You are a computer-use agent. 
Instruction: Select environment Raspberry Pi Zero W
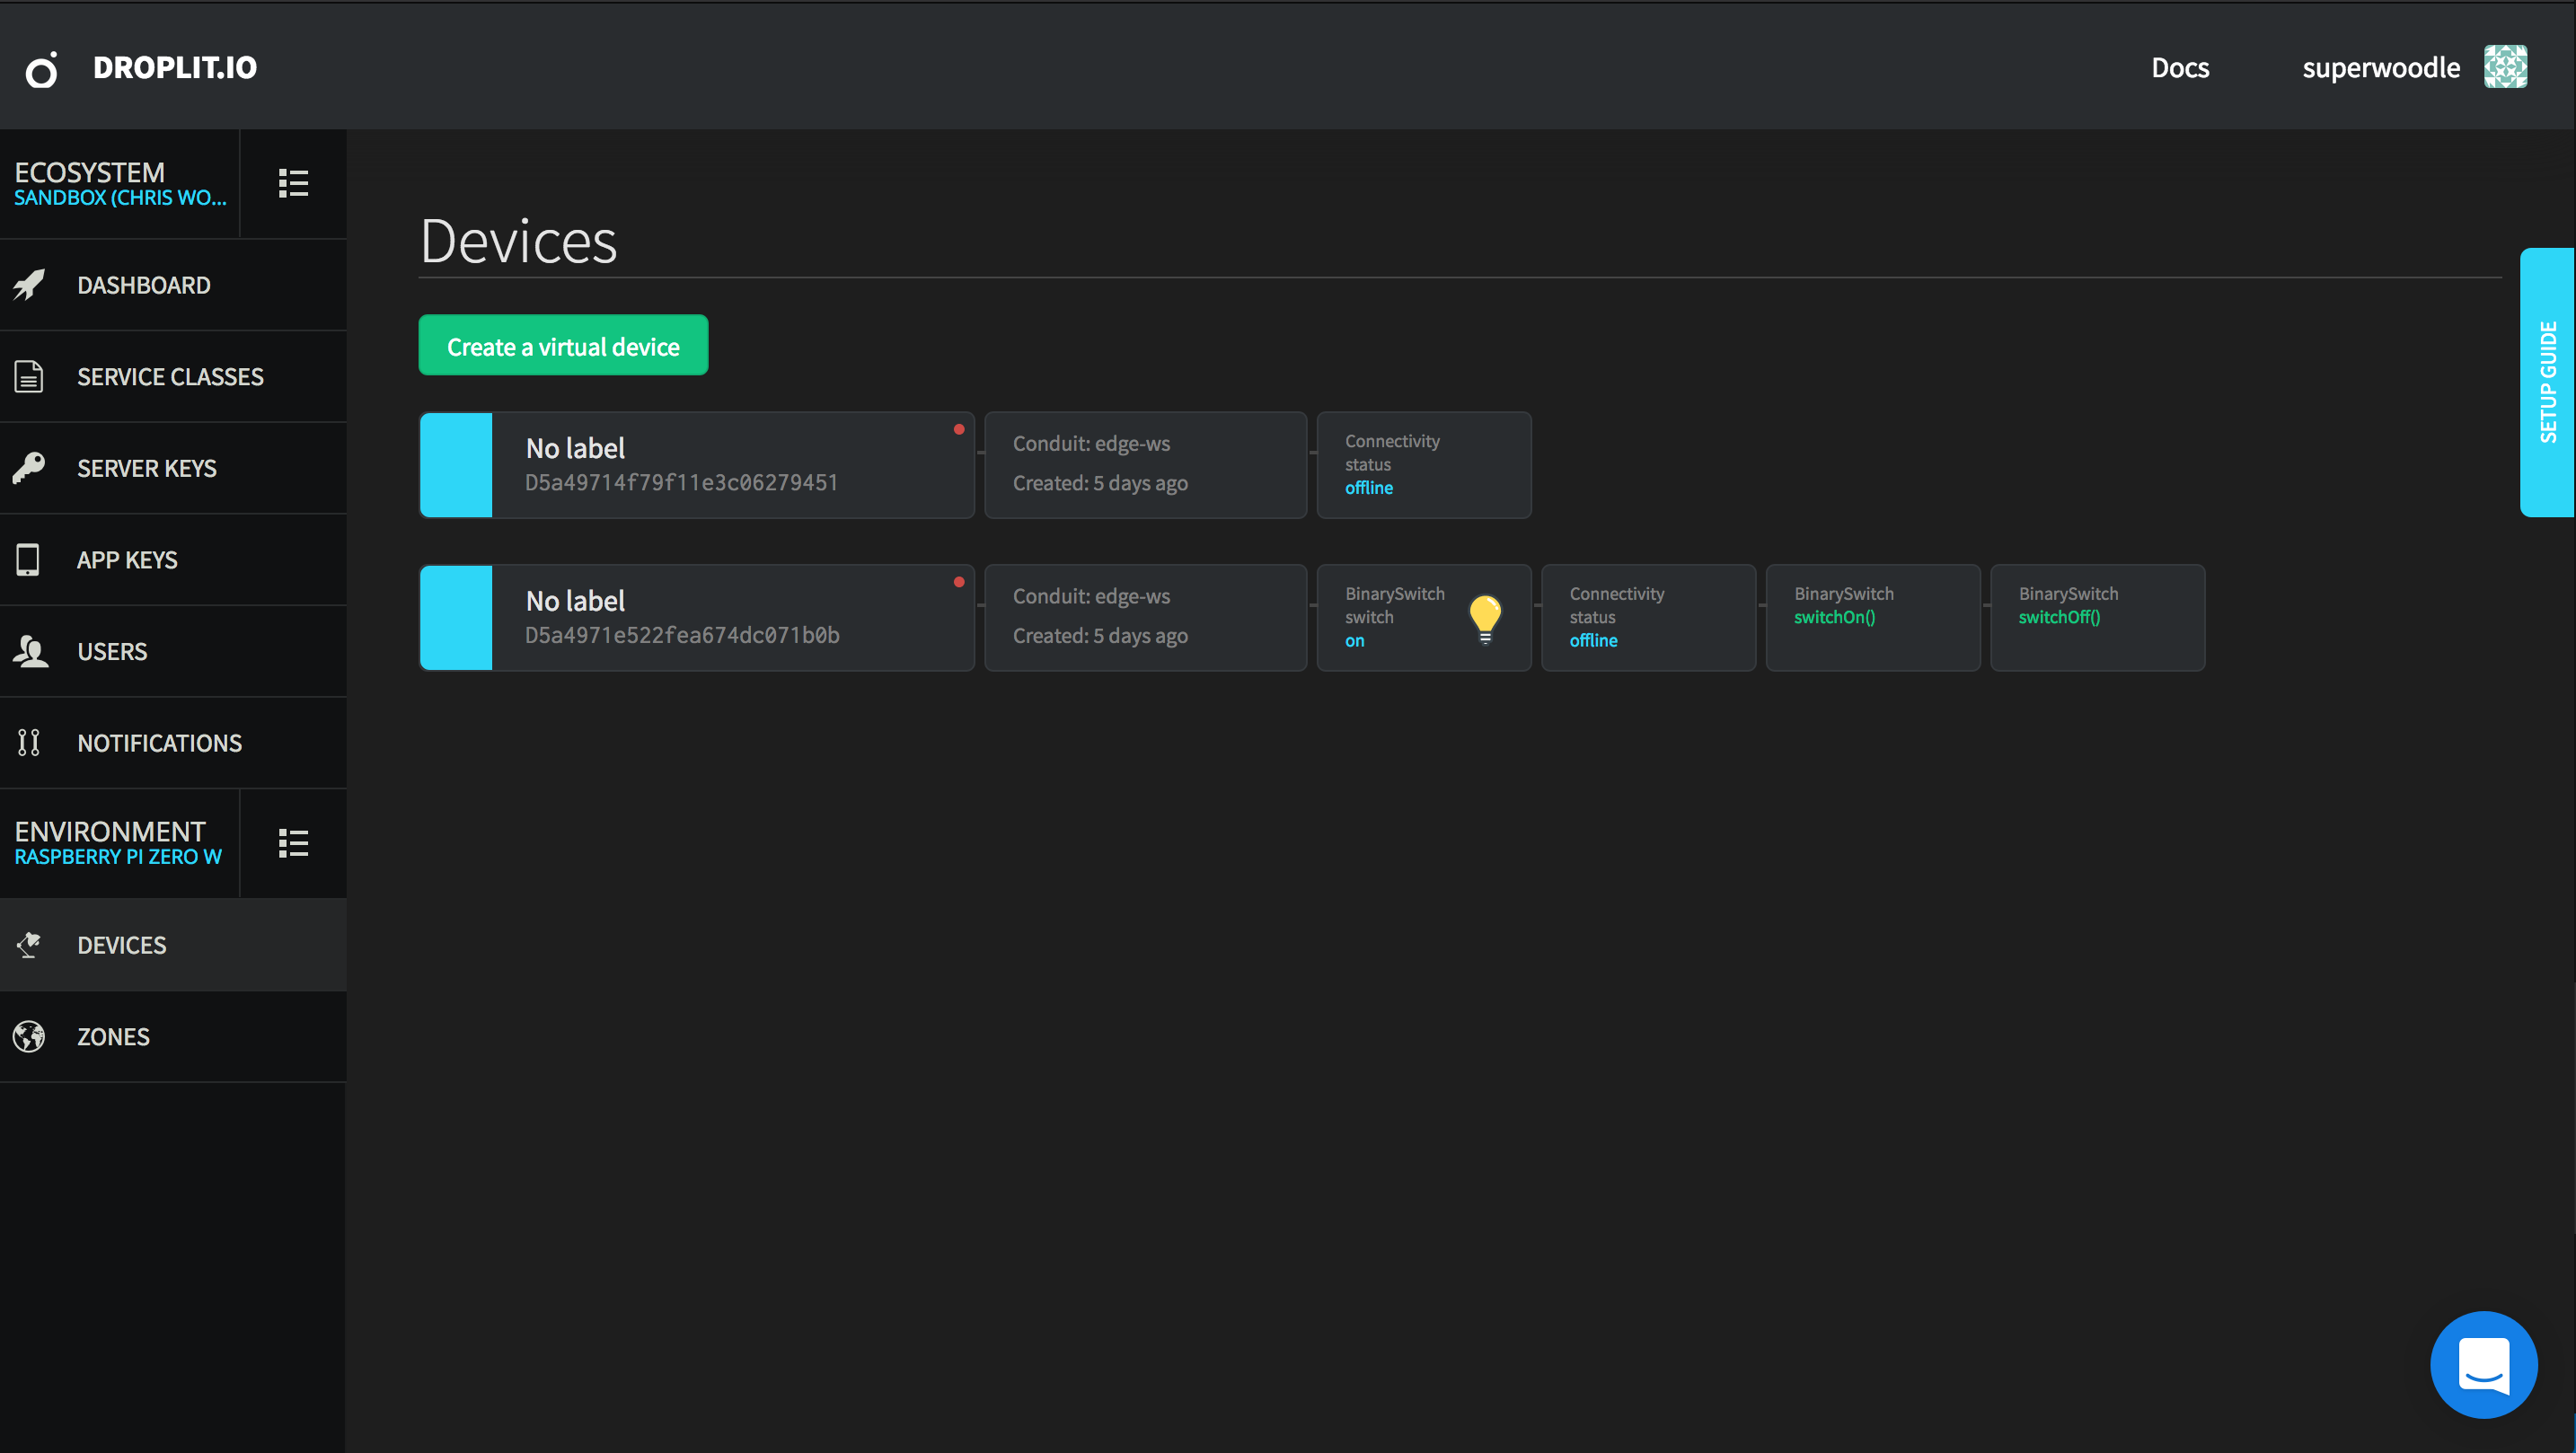click(x=120, y=843)
